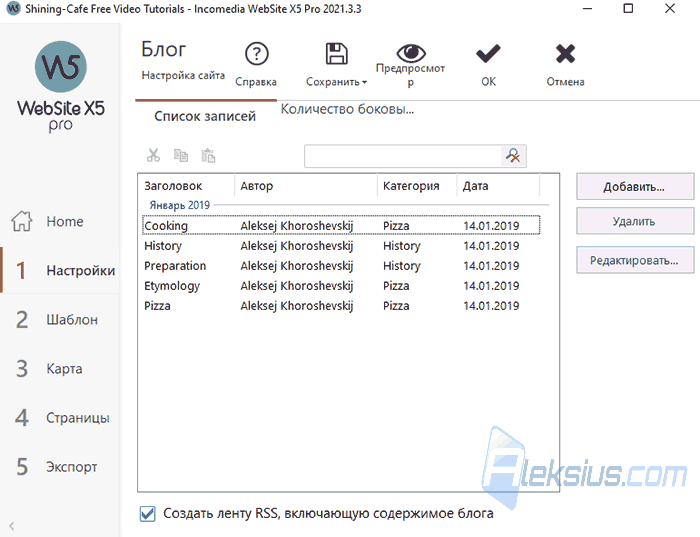Go to Home in sidebar
The height and width of the screenshot is (537, 700).
point(48,221)
